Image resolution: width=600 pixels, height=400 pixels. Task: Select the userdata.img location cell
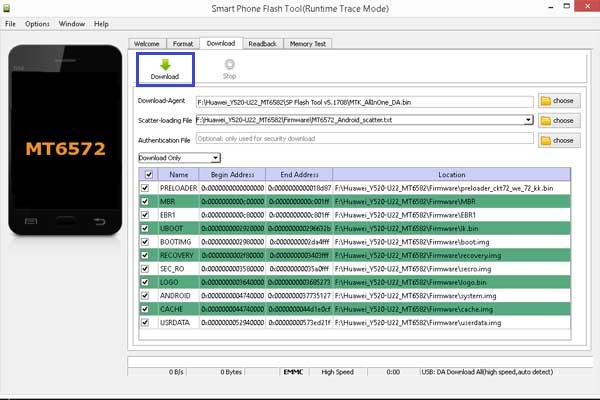[x=452, y=322]
